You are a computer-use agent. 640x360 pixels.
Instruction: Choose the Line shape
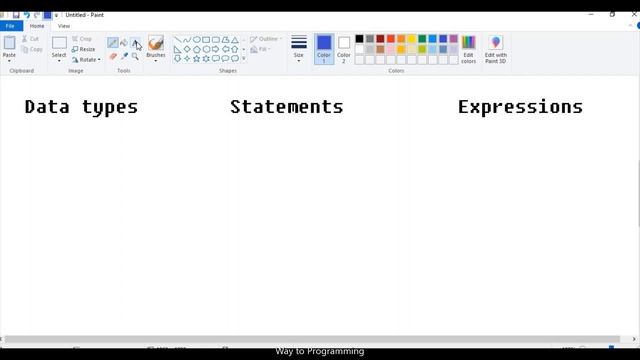[x=178, y=40]
